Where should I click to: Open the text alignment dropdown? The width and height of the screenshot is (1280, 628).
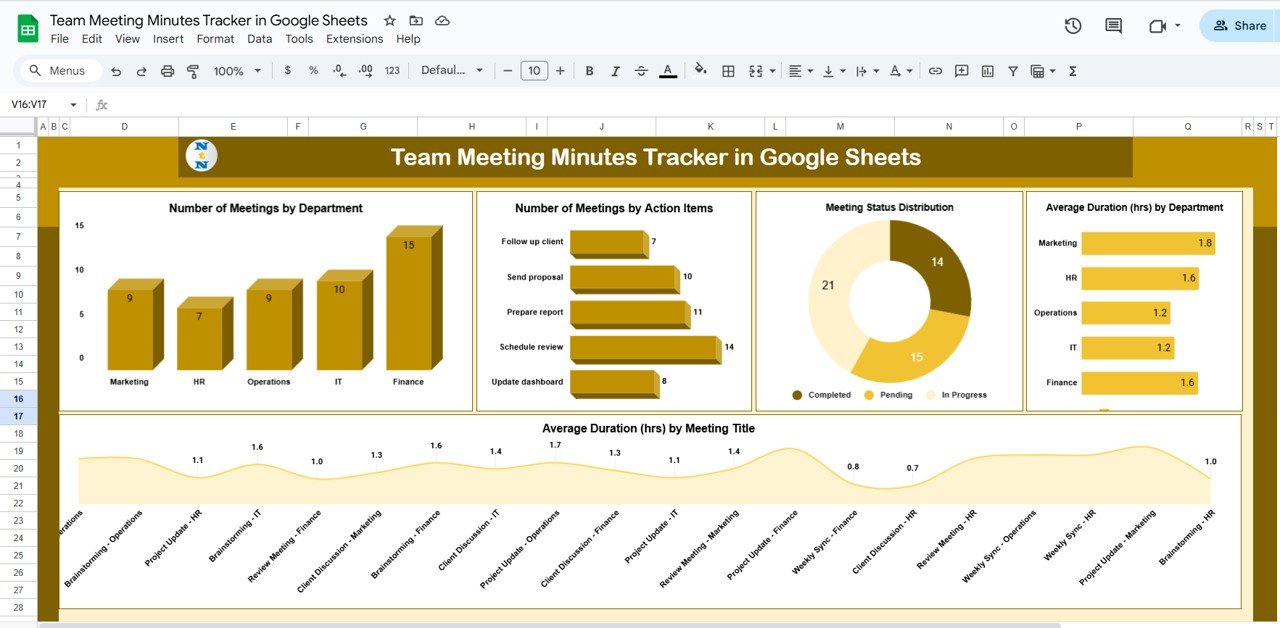click(x=798, y=70)
